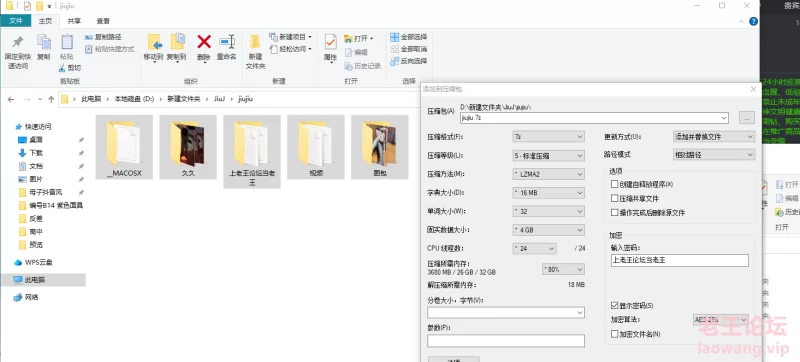Screen dimensions: 800x362
Task: Toggle delete files after compression checkbox
Action: click(x=614, y=213)
